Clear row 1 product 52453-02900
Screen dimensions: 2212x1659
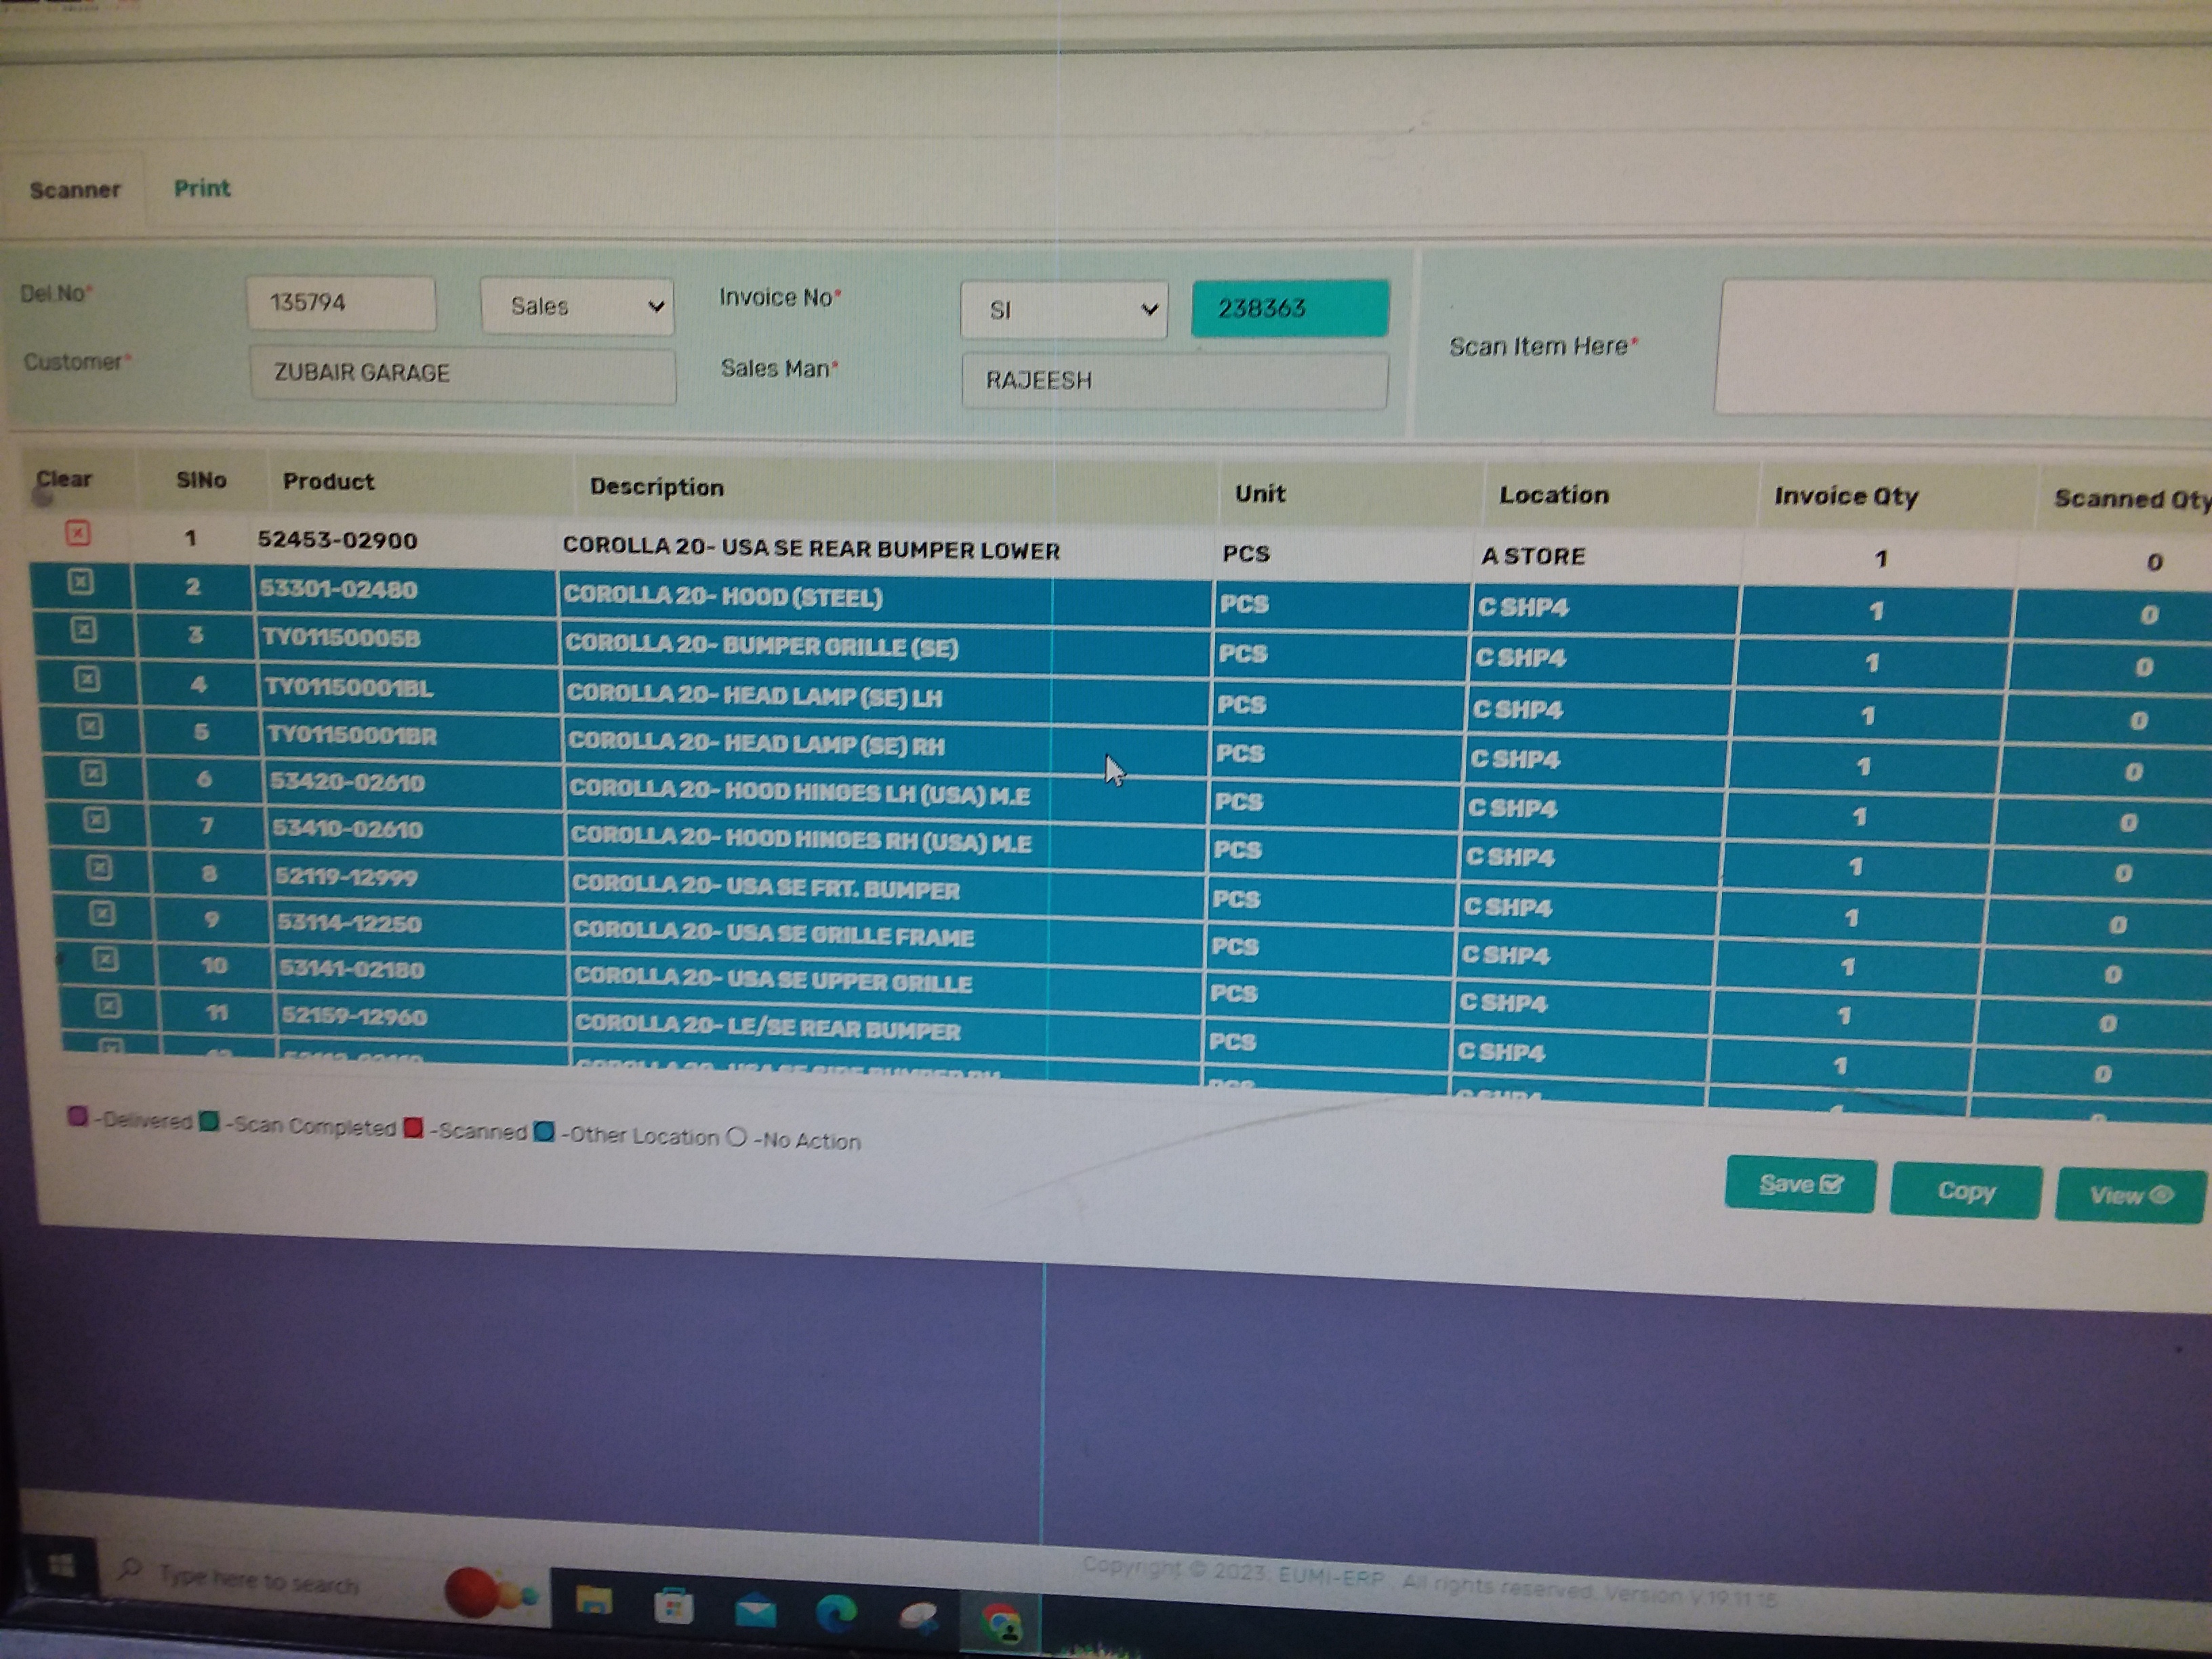tap(78, 533)
